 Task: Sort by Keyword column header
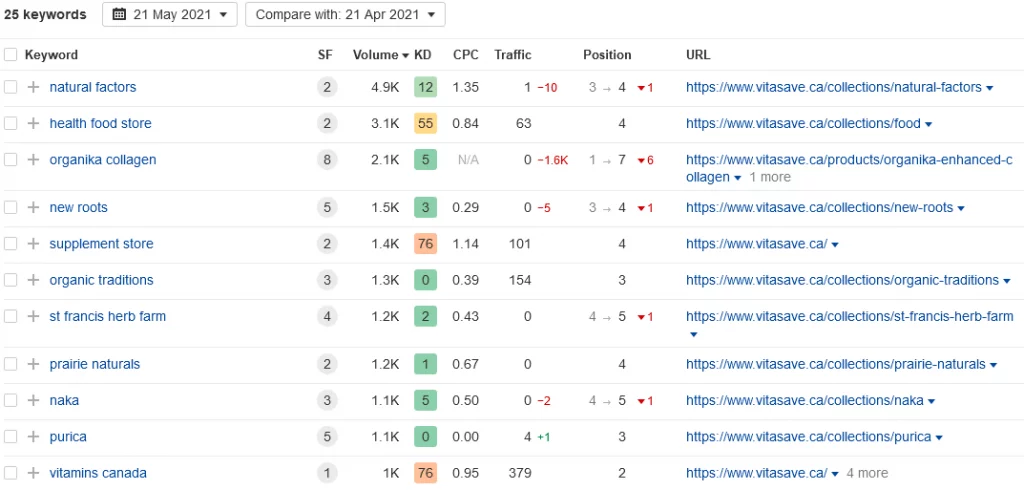tap(51, 55)
